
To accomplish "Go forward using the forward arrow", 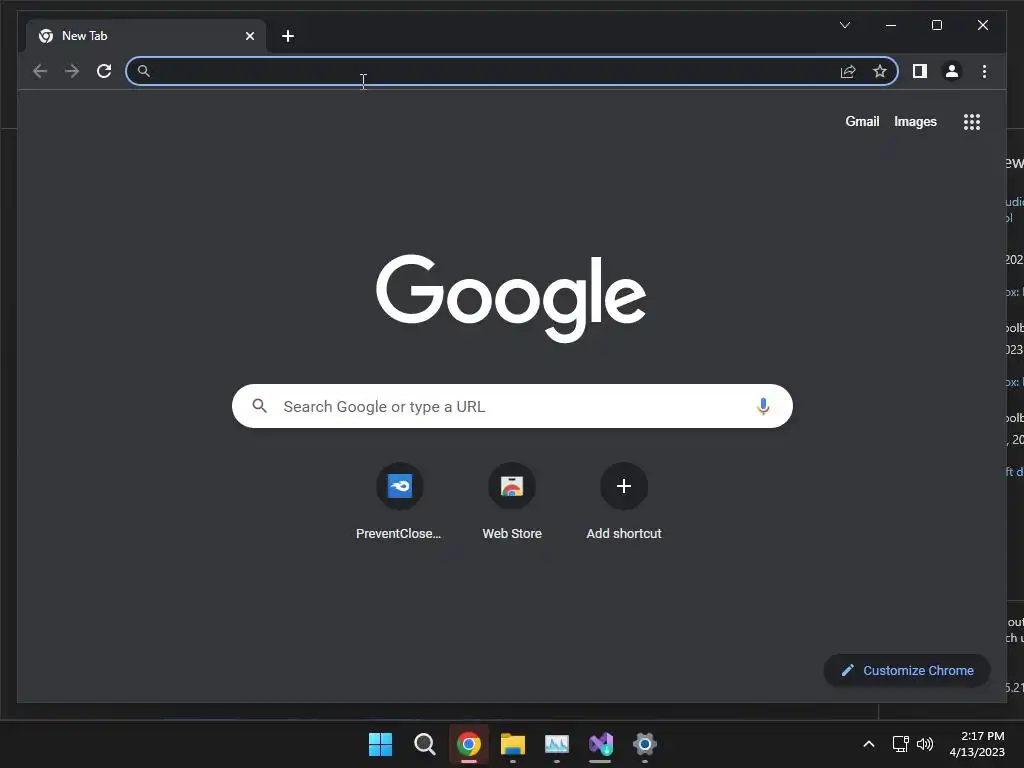I will click(x=72, y=71).
